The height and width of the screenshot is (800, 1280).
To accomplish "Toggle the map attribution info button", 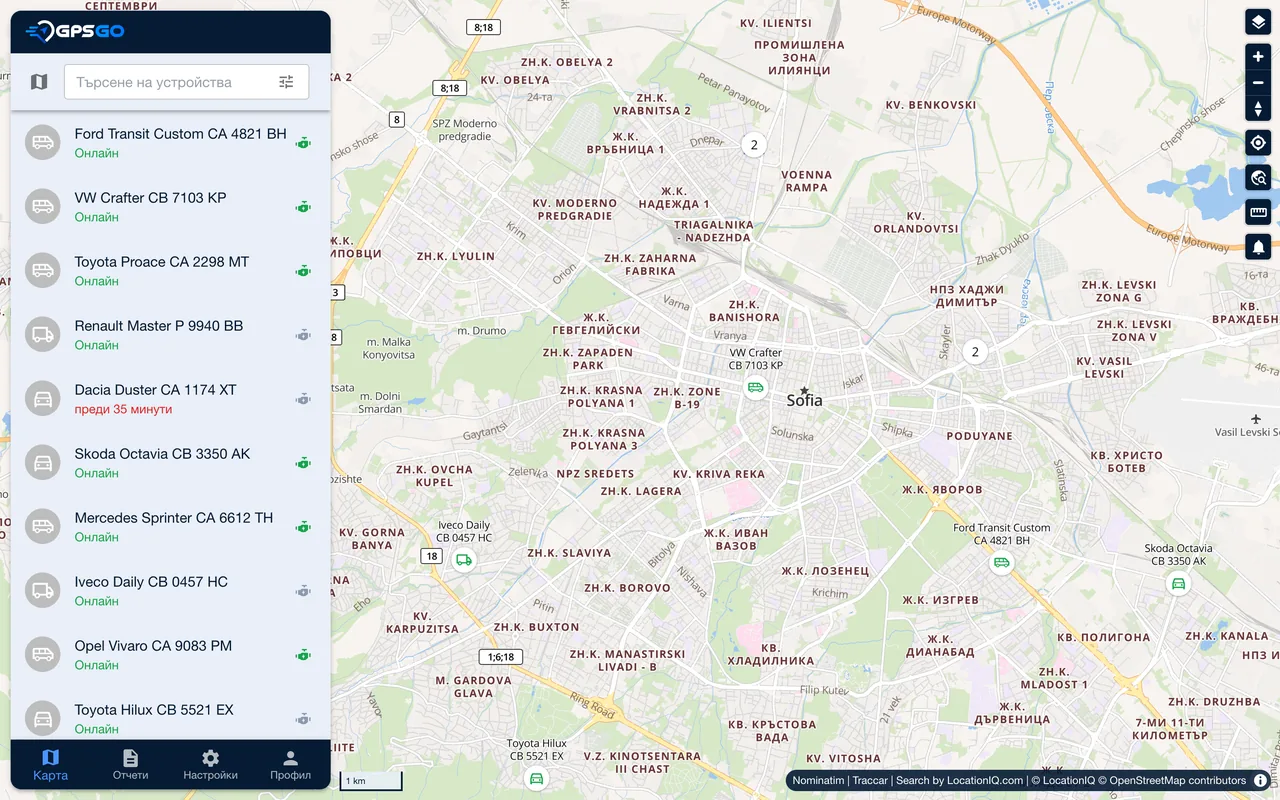I will 1261,780.
